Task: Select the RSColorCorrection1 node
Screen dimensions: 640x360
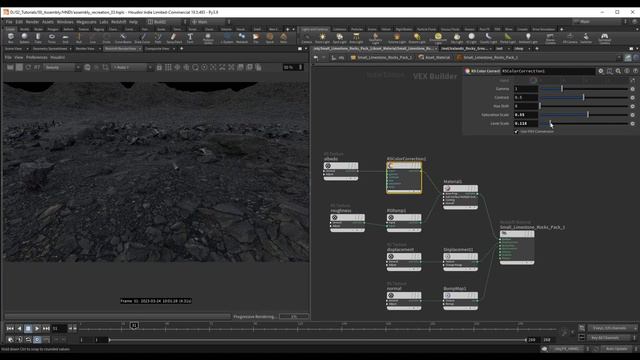Action: click(x=404, y=178)
